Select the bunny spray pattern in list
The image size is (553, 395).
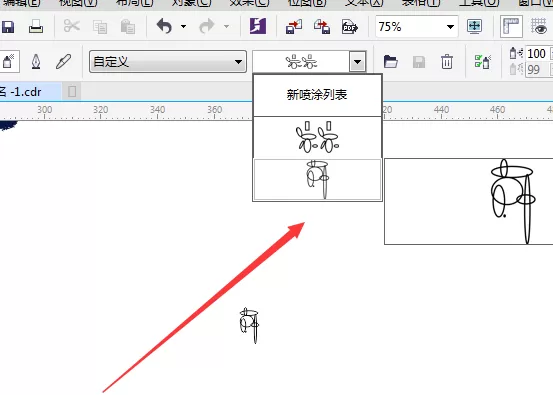coord(317,137)
